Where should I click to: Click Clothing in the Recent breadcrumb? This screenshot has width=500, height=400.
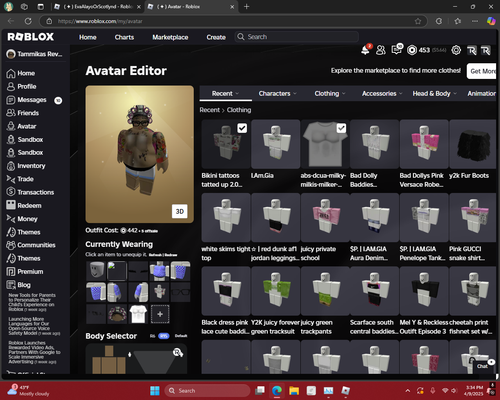(x=239, y=110)
